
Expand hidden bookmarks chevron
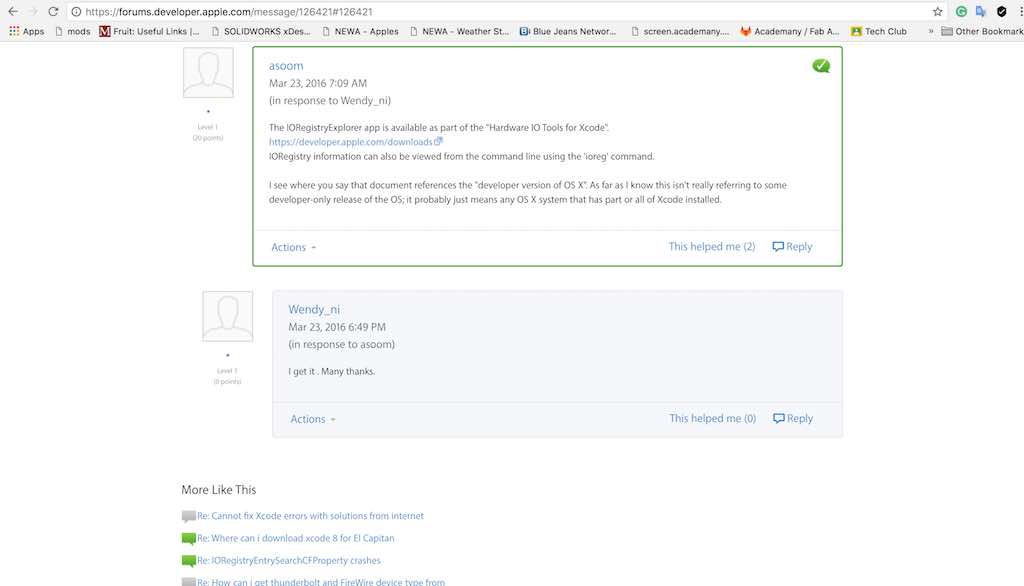point(931,31)
